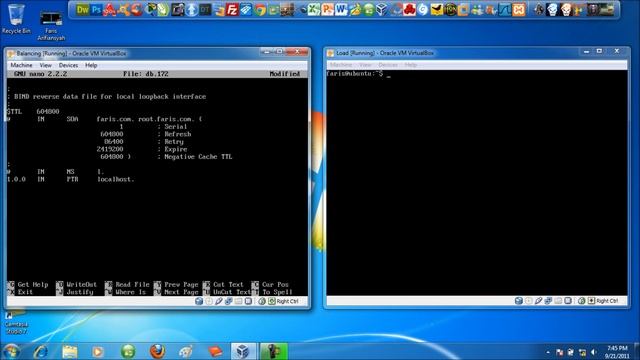
Task: Open Devices menu in Load window
Action: (x=388, y=65)
